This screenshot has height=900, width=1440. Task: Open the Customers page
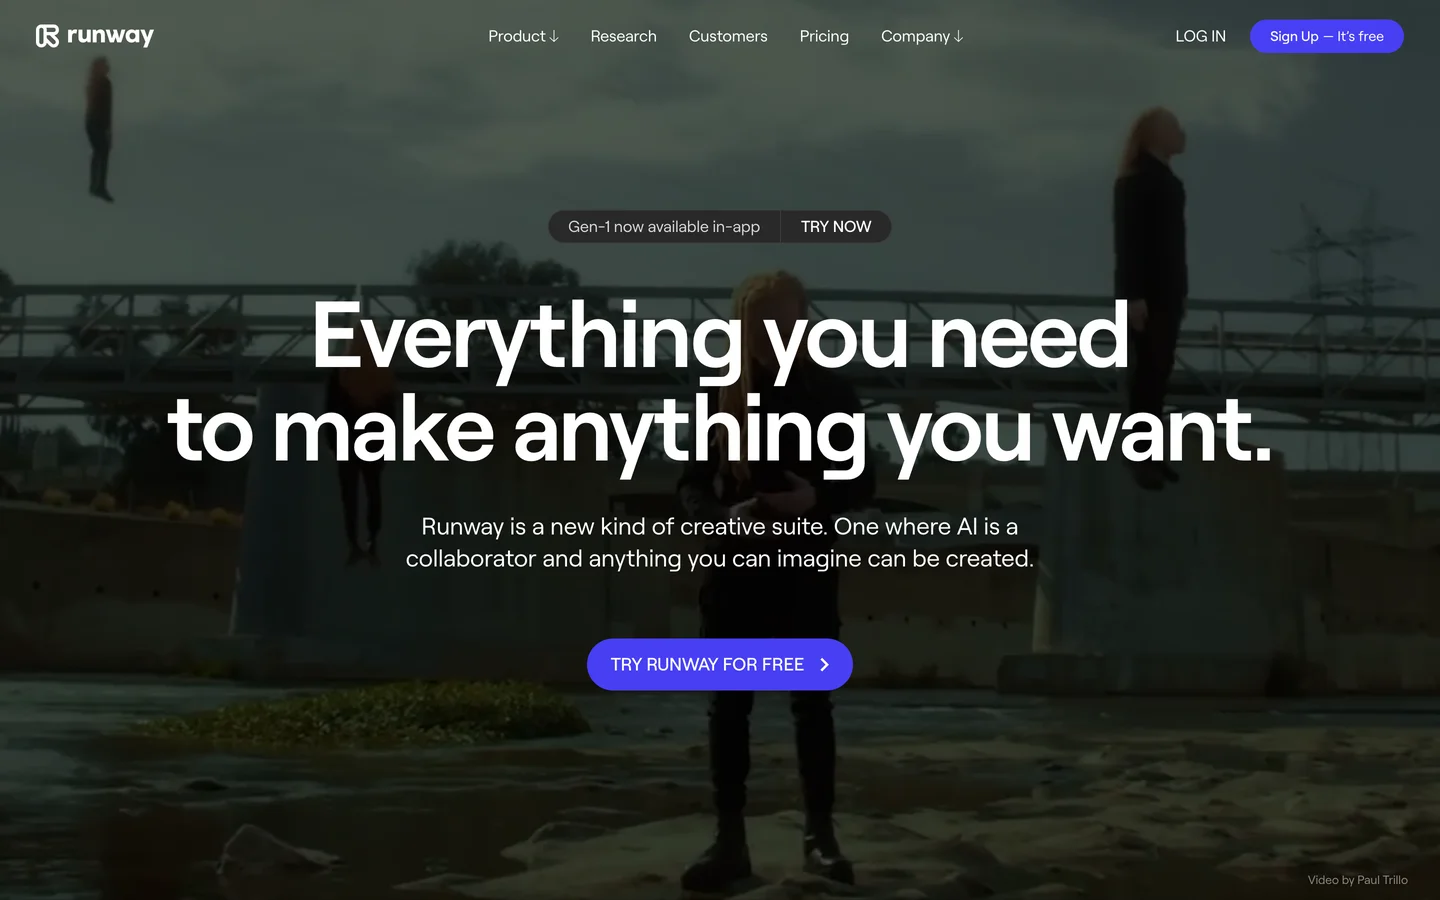tap(728, 36)
